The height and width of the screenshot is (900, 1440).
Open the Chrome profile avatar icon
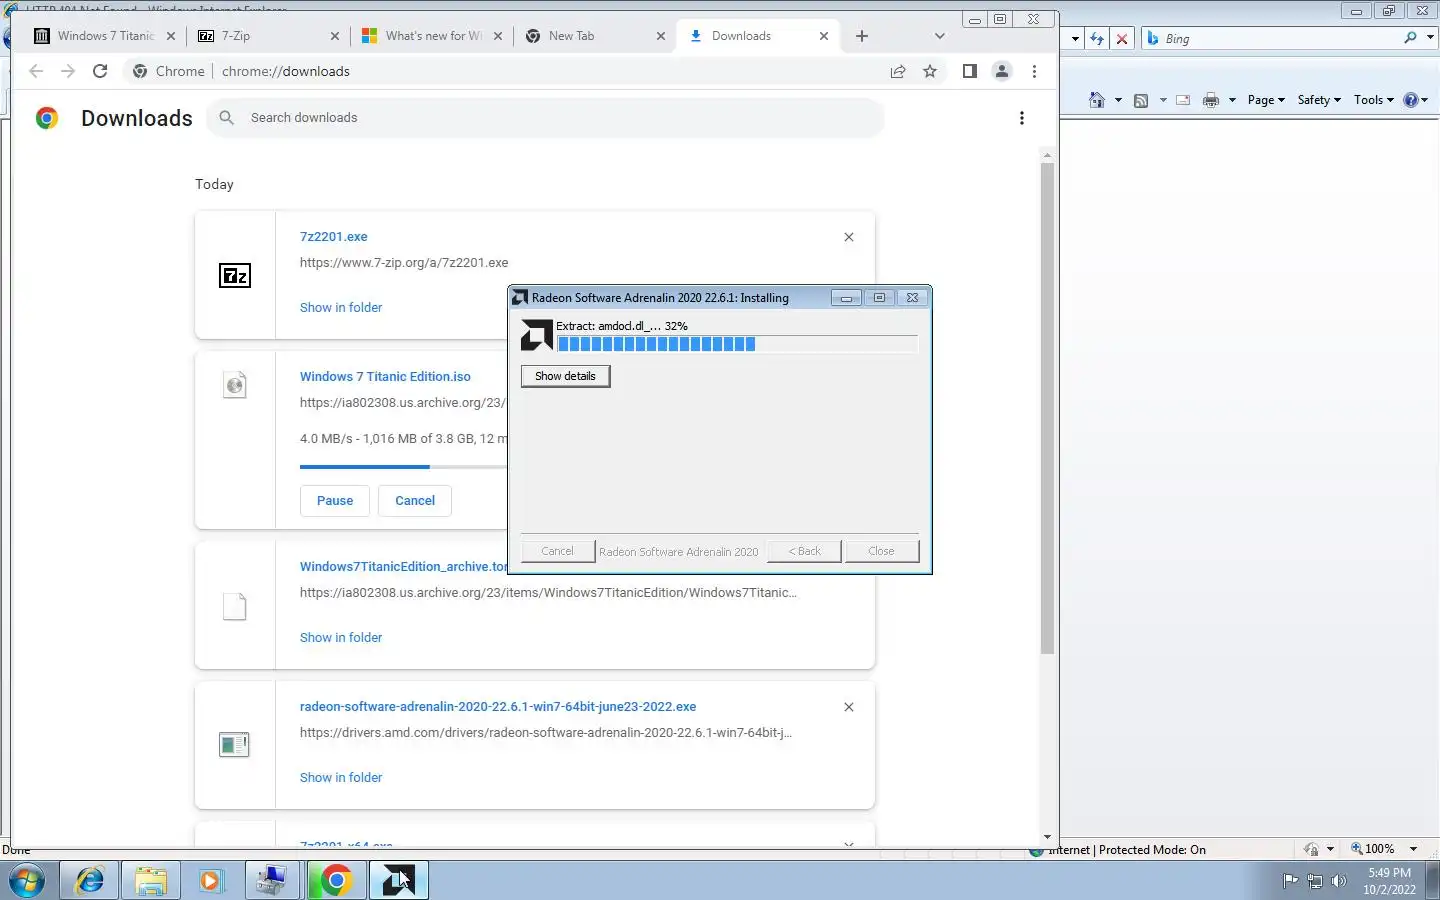click(1001, 71)
